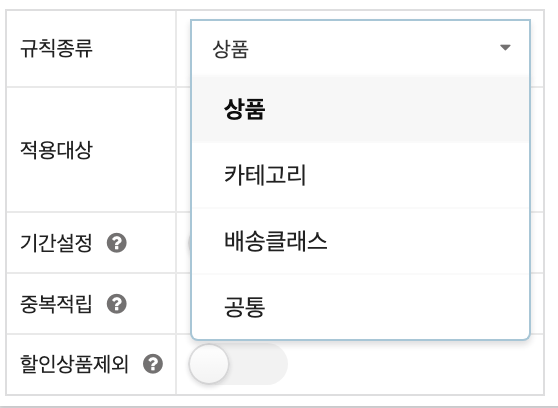The image size is (558, 408).
Task: Collapse the 규칙종류 dropdown arrow
Action: (505, 47)
